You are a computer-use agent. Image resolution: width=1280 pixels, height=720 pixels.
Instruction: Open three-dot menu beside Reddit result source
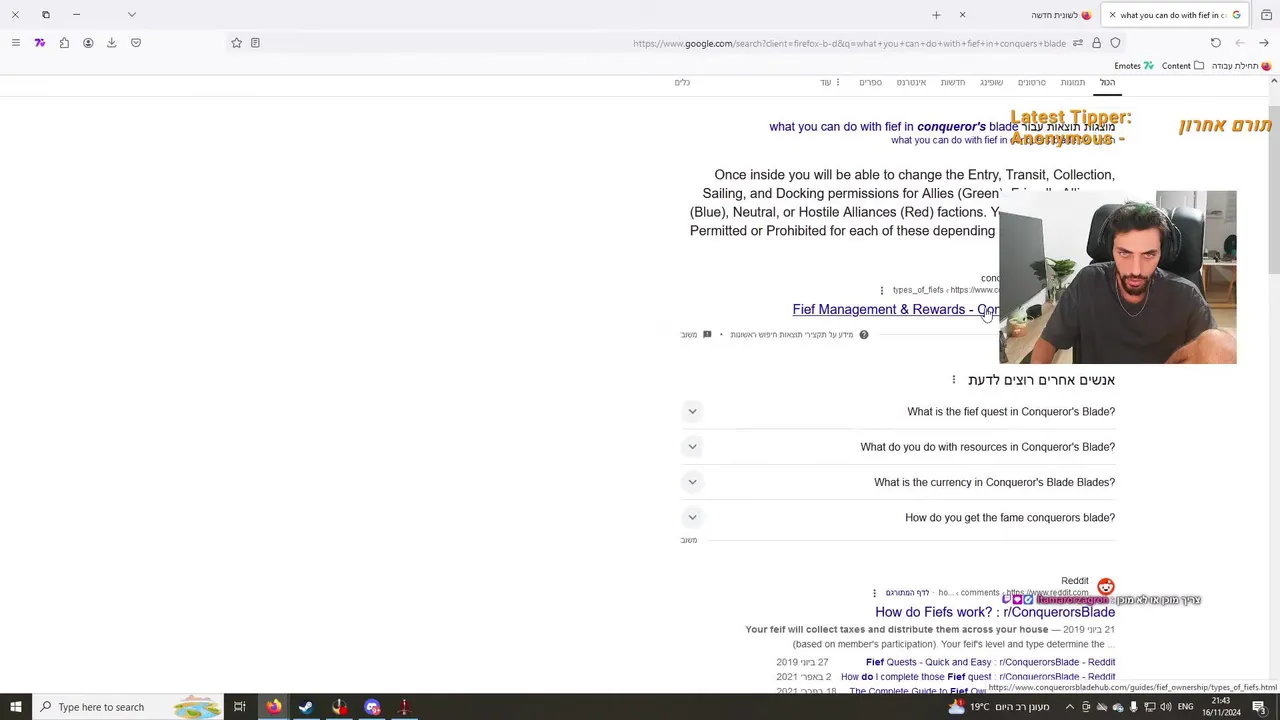[x=874, y=593]
